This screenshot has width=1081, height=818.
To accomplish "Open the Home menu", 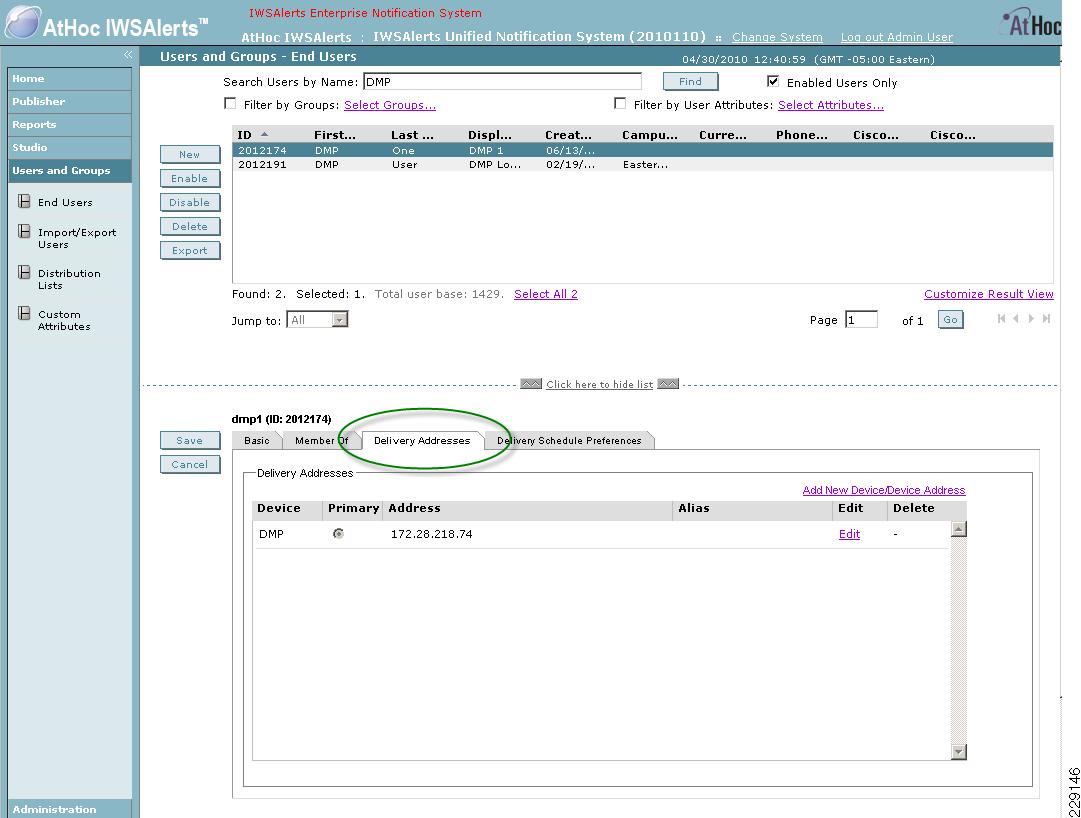I will [70, 79].
